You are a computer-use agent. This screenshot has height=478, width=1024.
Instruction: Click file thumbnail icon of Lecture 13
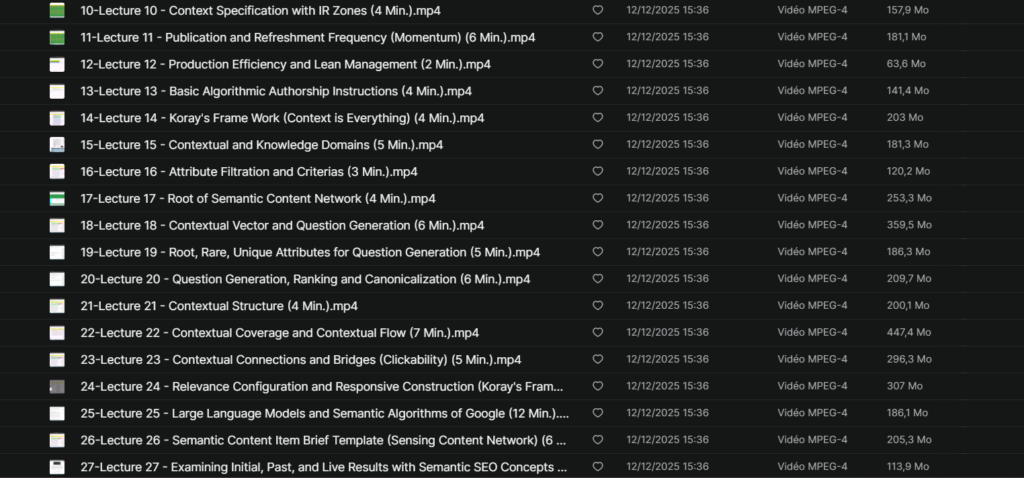(57, 91)
